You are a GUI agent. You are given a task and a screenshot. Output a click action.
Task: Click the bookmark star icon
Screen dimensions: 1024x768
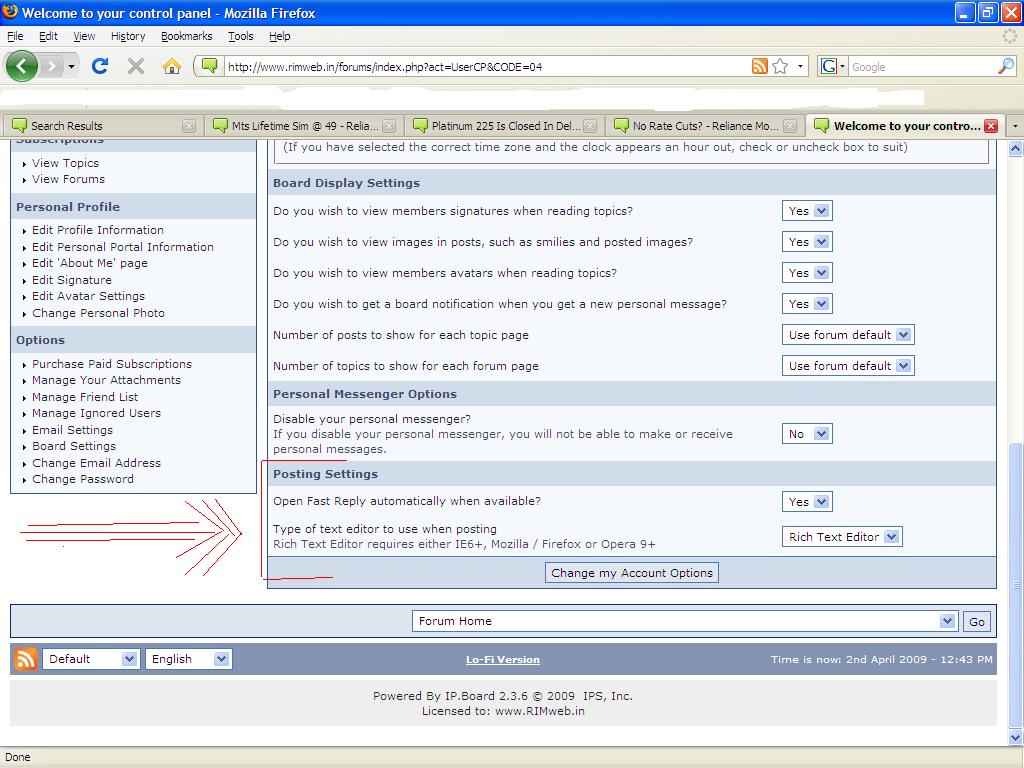(780, 66)
